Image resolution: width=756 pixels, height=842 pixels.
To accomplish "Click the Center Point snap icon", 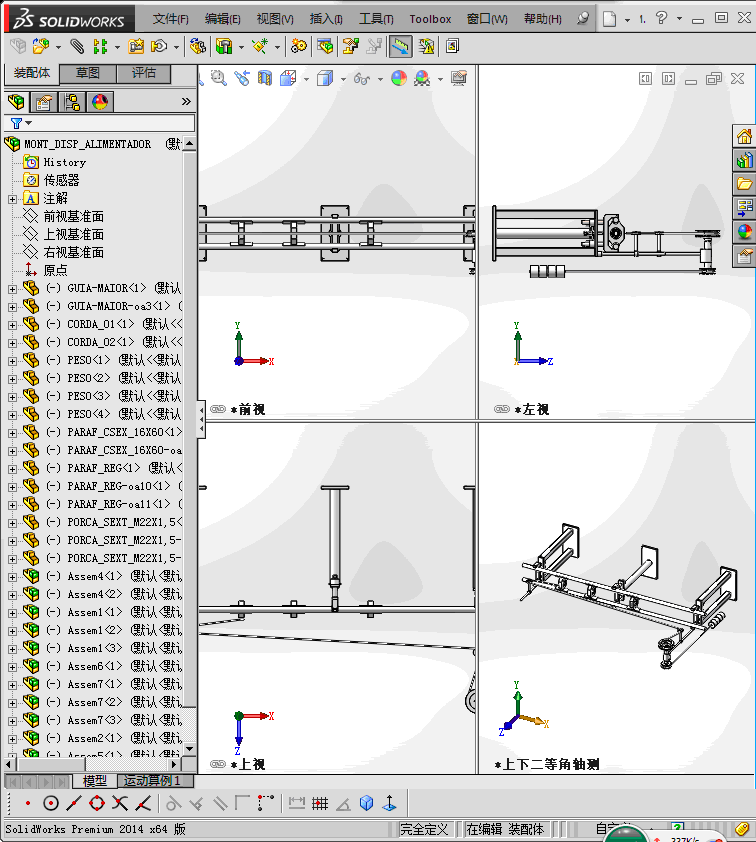I will coord(50,803).
